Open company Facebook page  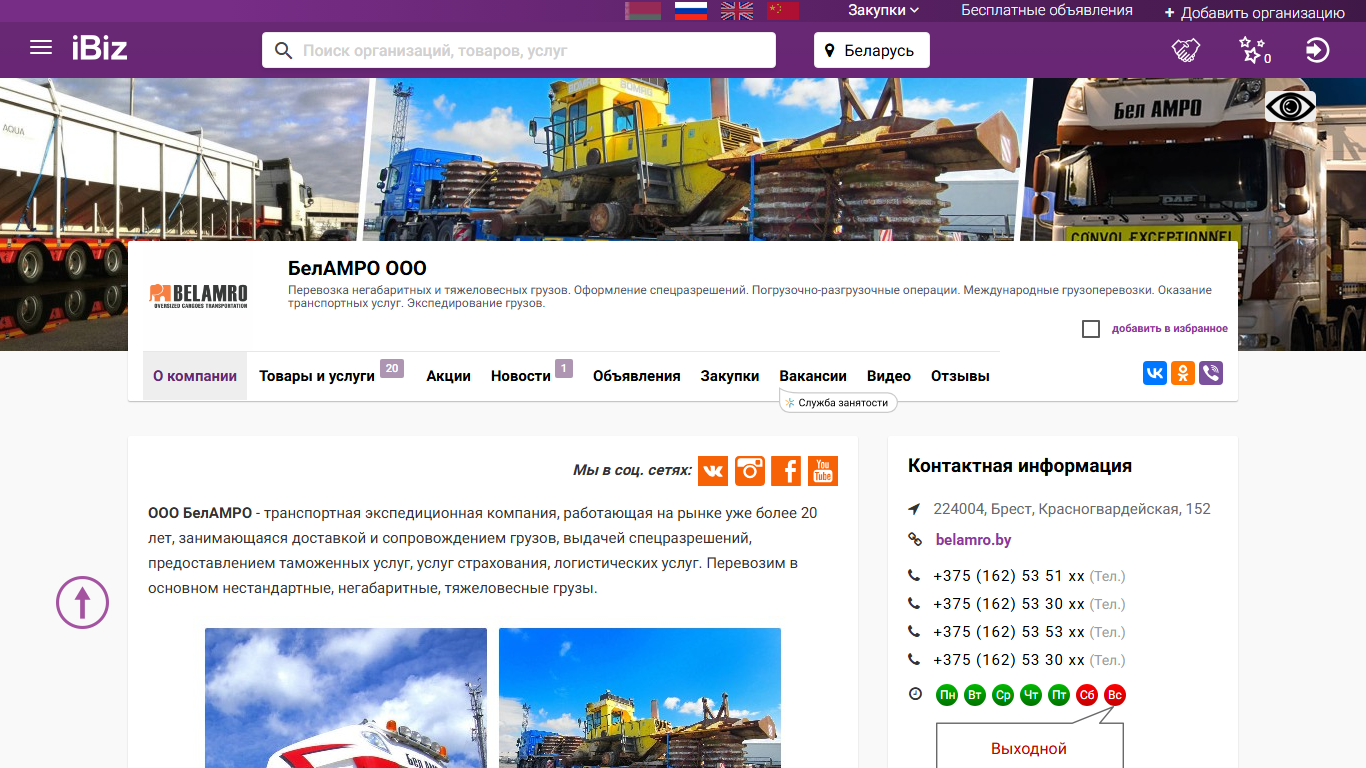786,470
